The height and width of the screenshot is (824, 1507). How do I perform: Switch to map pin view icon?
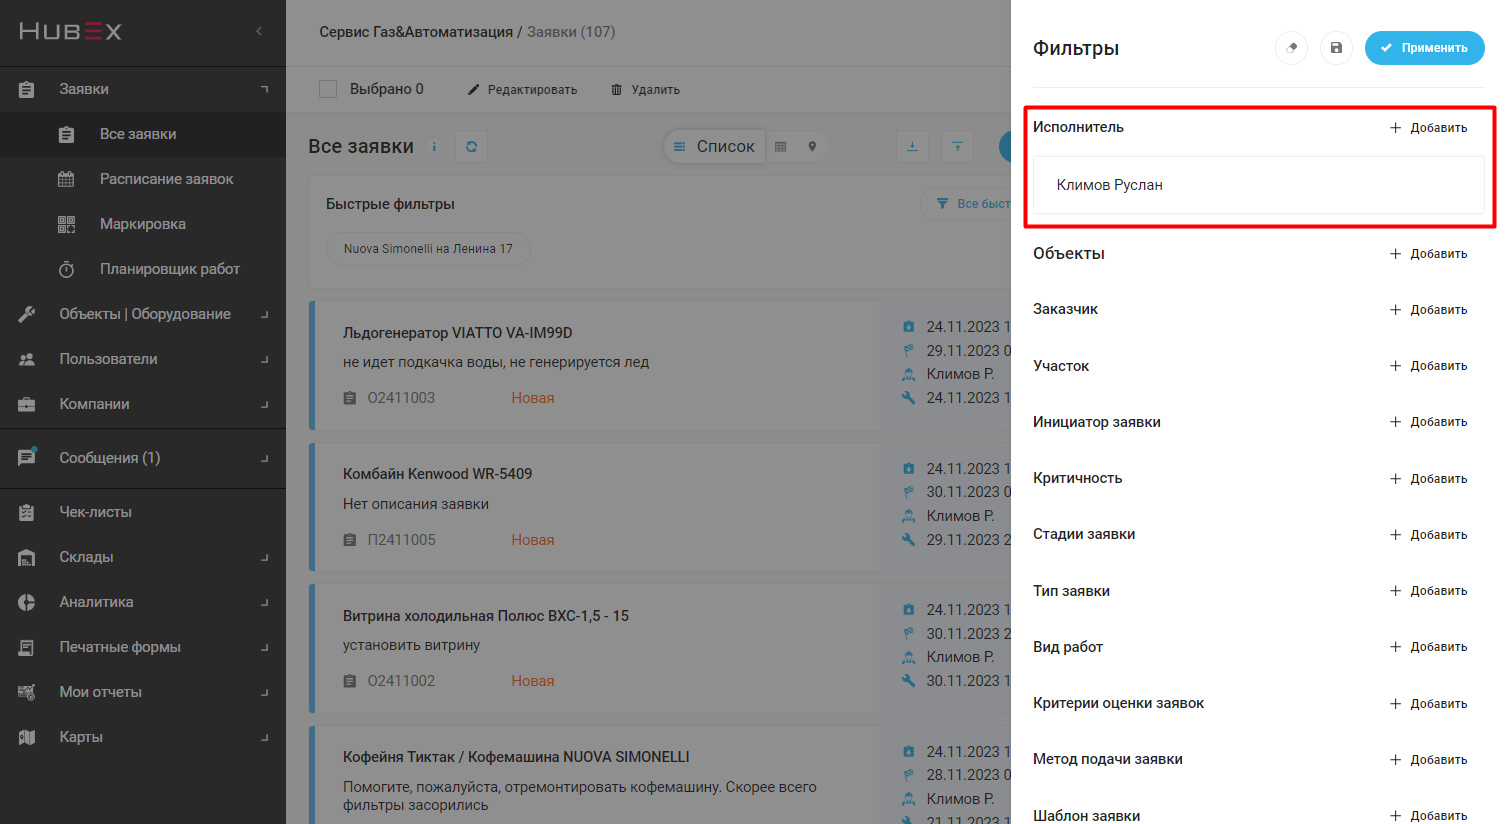tap(812, 147)
